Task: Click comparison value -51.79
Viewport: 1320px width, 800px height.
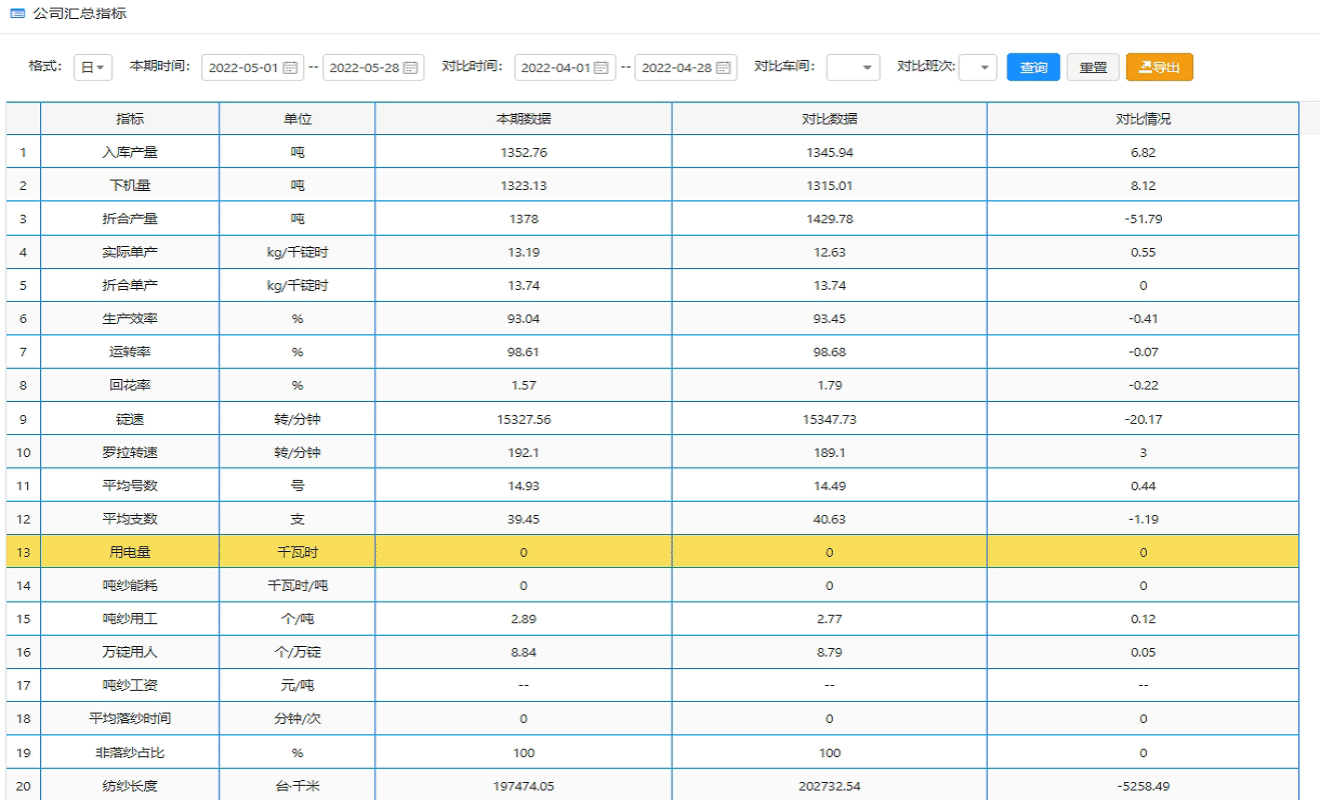Action: pos(1142,219)
